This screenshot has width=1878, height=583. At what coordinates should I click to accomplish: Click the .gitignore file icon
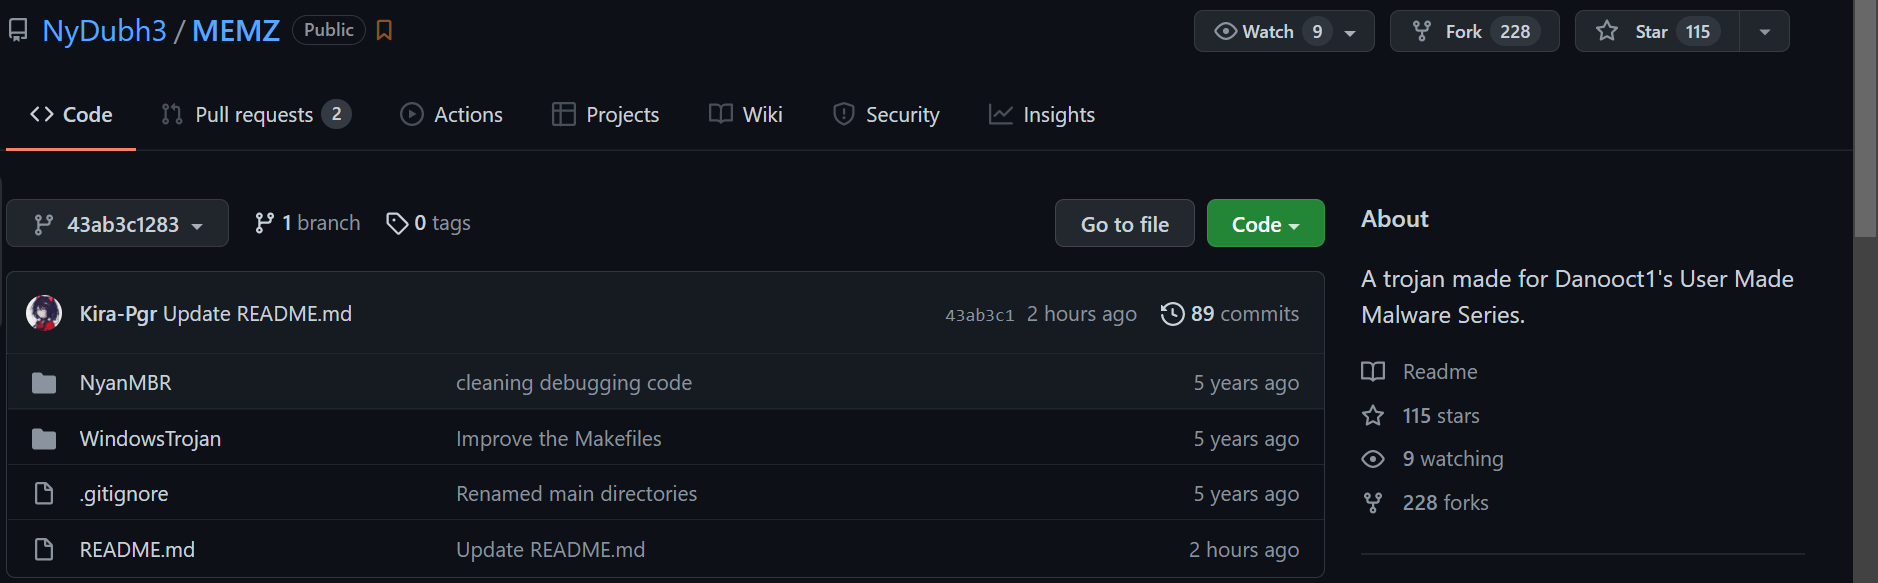click(x=44, y=494)
